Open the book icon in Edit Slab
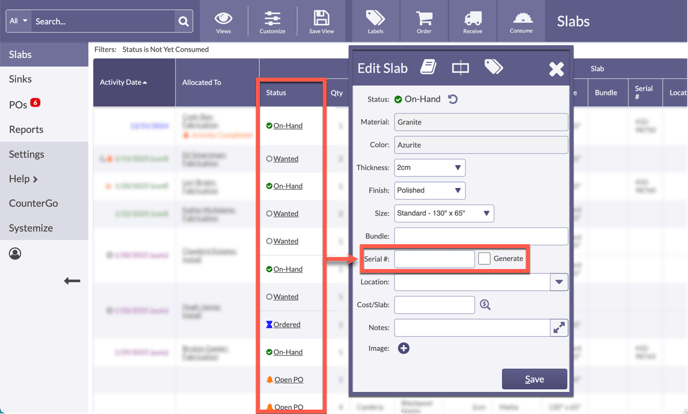688x414 pixels. tap(428, 68)
